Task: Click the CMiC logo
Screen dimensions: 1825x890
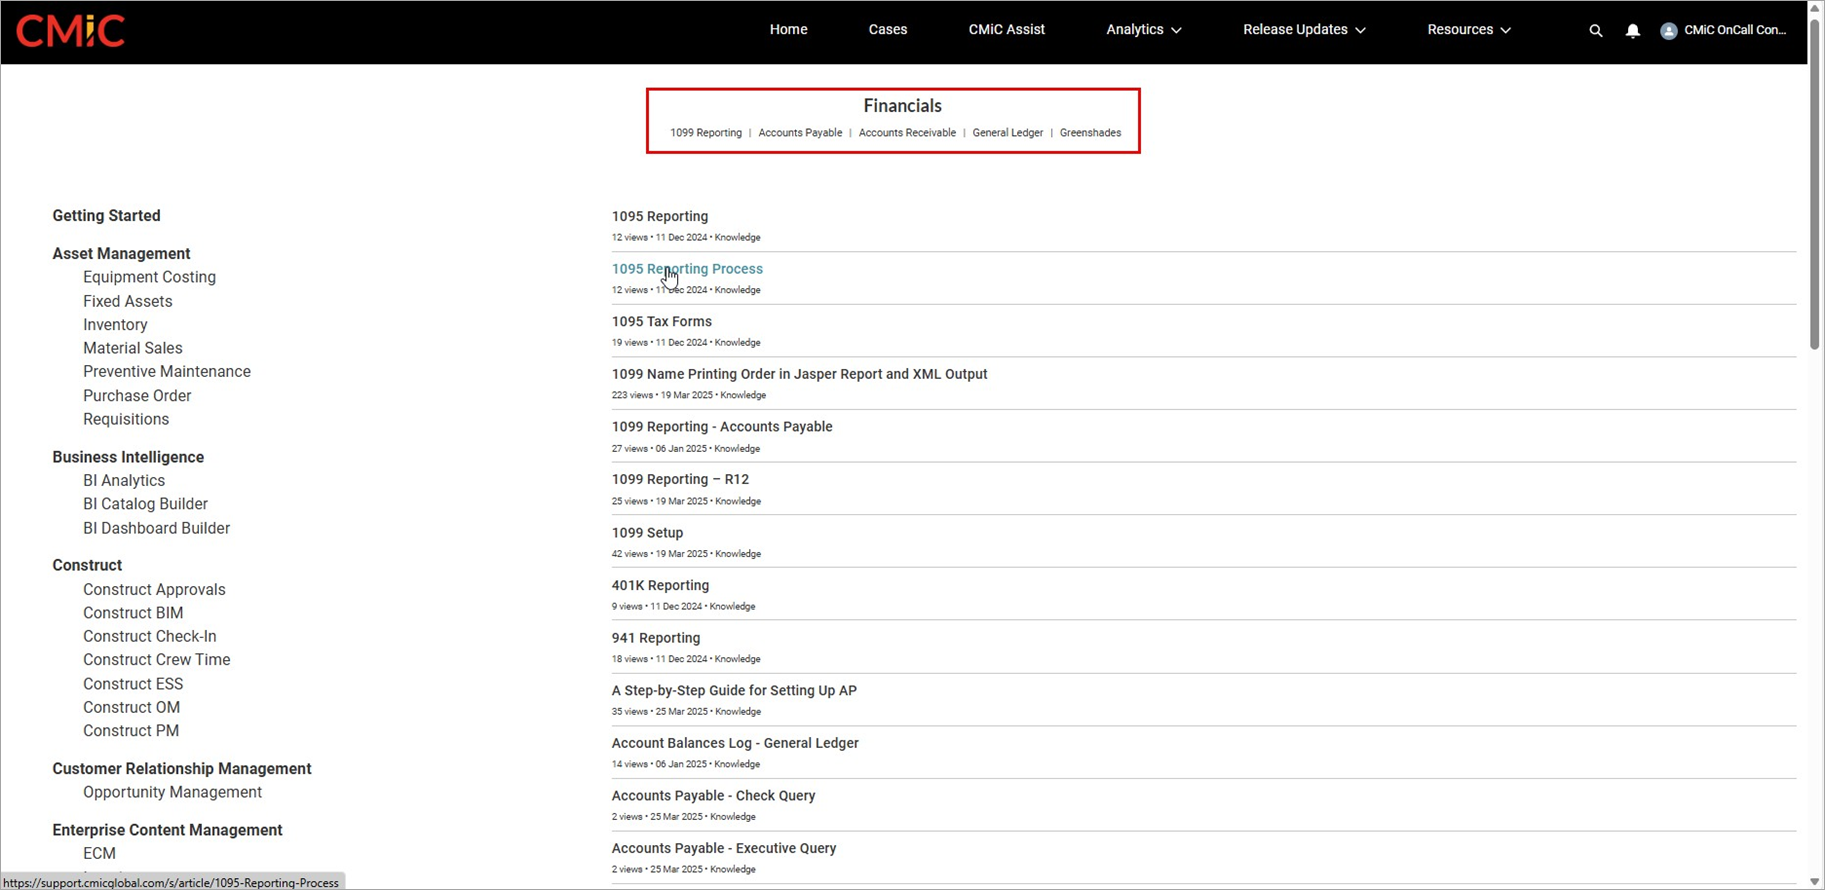Action: (x=70, y=30)
